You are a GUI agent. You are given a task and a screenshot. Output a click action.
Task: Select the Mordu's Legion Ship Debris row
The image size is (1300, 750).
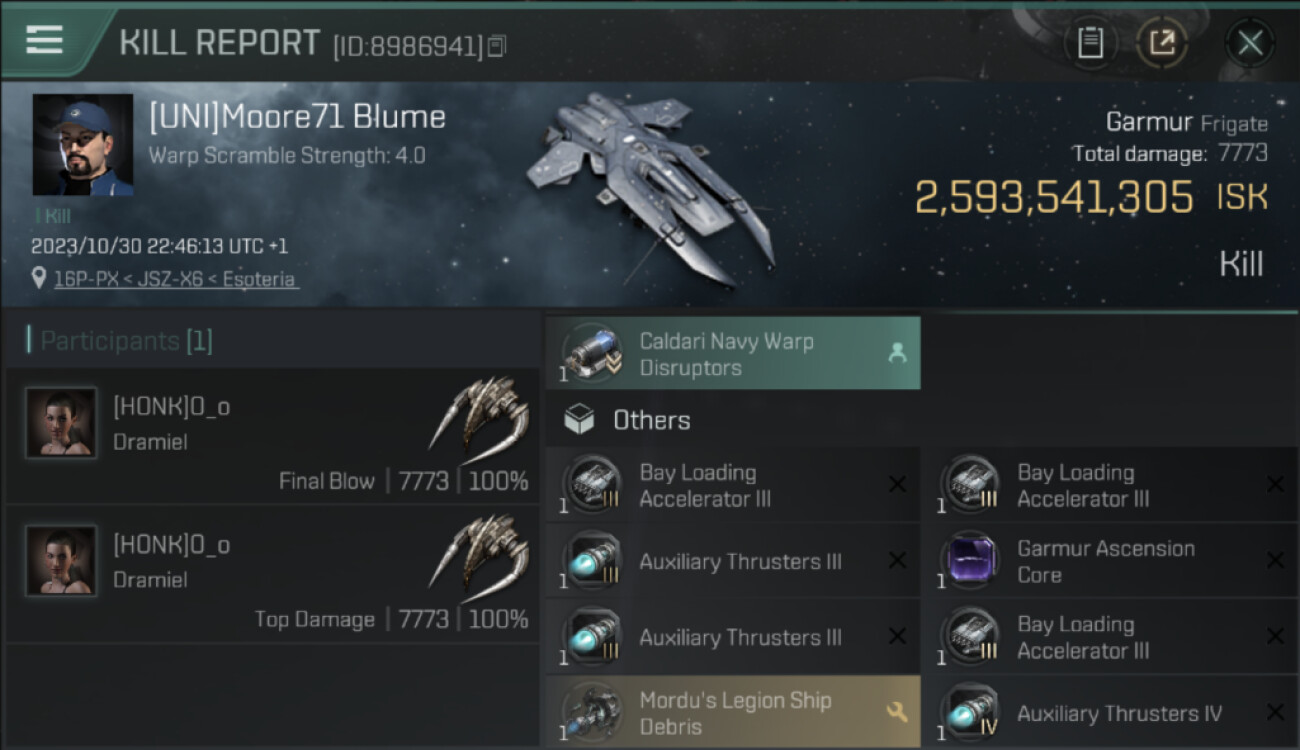click(732, 712)
